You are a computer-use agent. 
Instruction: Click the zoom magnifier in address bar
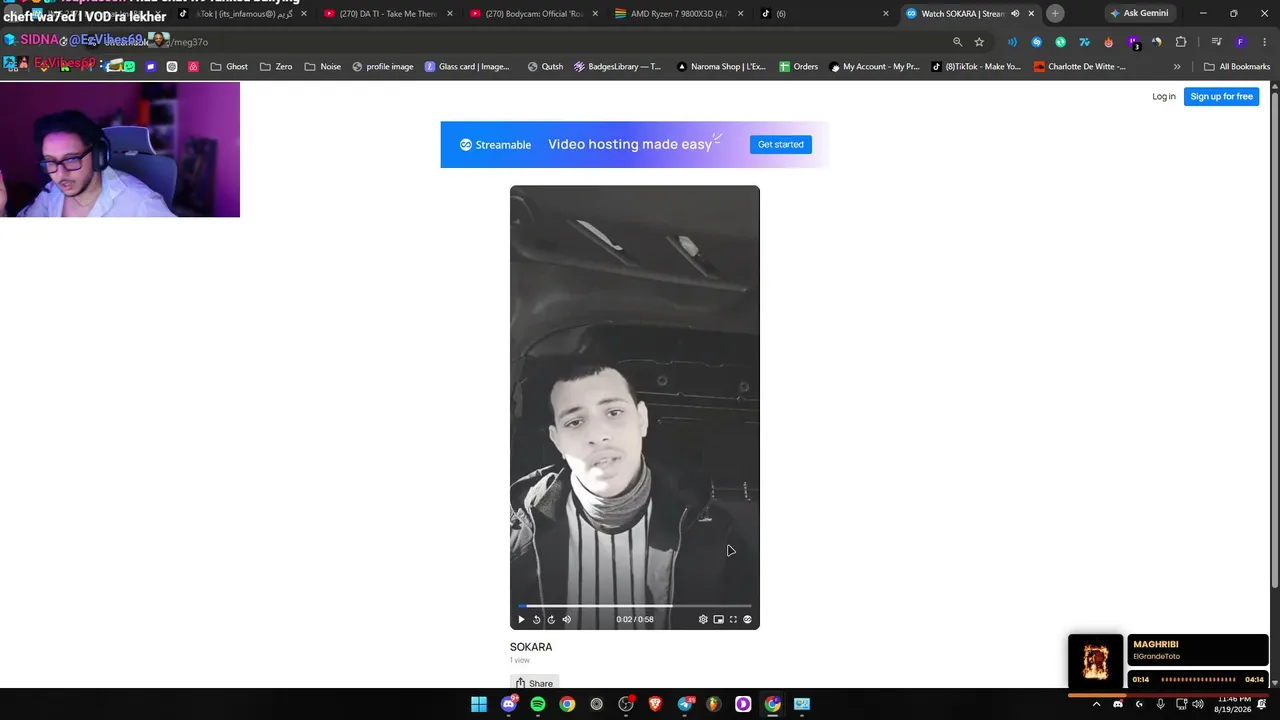click(x=957, y=42)
